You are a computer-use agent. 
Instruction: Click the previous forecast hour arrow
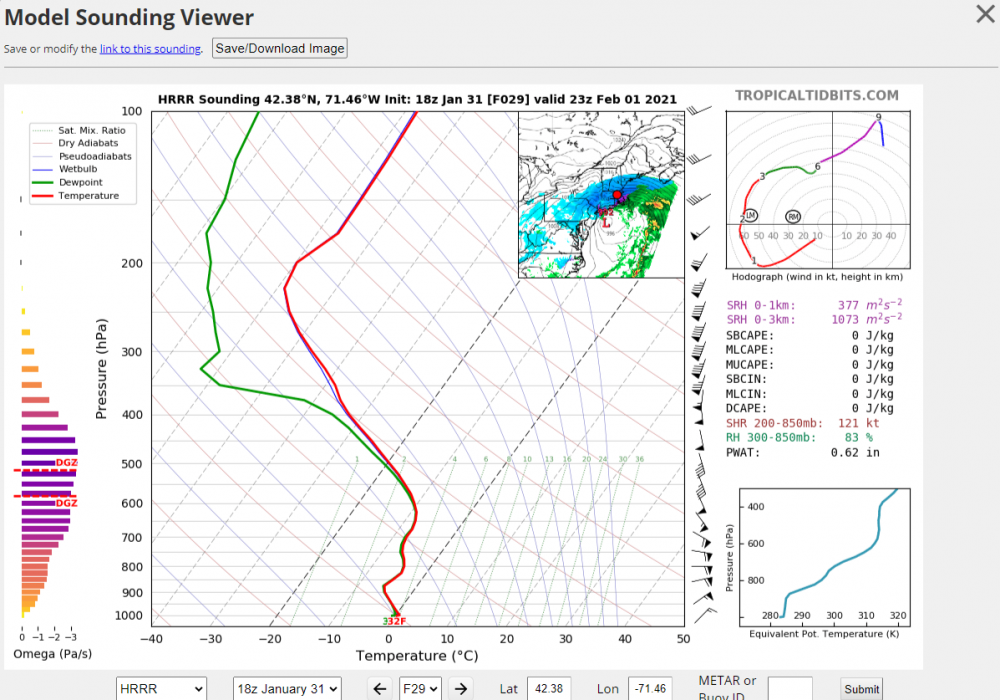[x=379, y=688]
